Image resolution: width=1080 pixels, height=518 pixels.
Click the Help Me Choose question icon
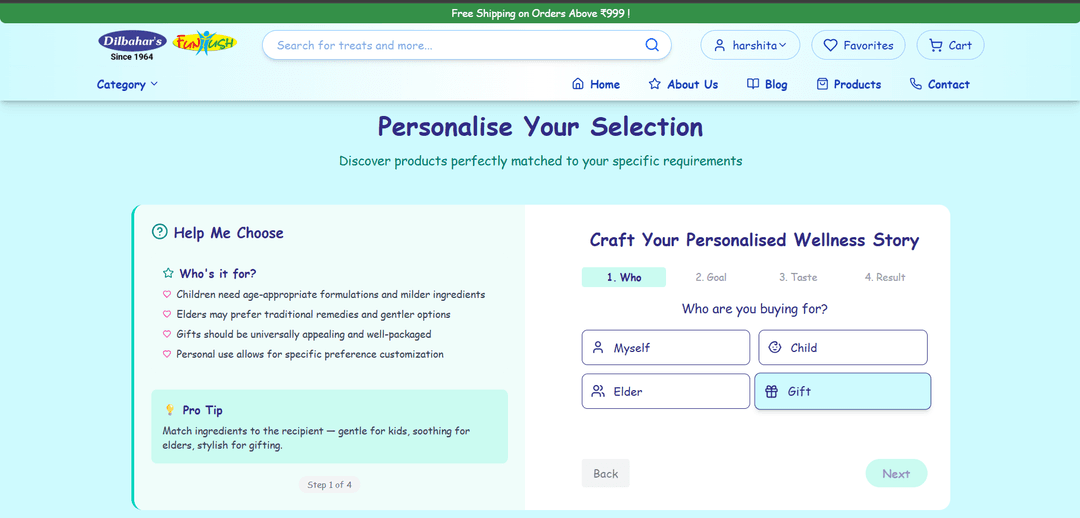point(160,232)
